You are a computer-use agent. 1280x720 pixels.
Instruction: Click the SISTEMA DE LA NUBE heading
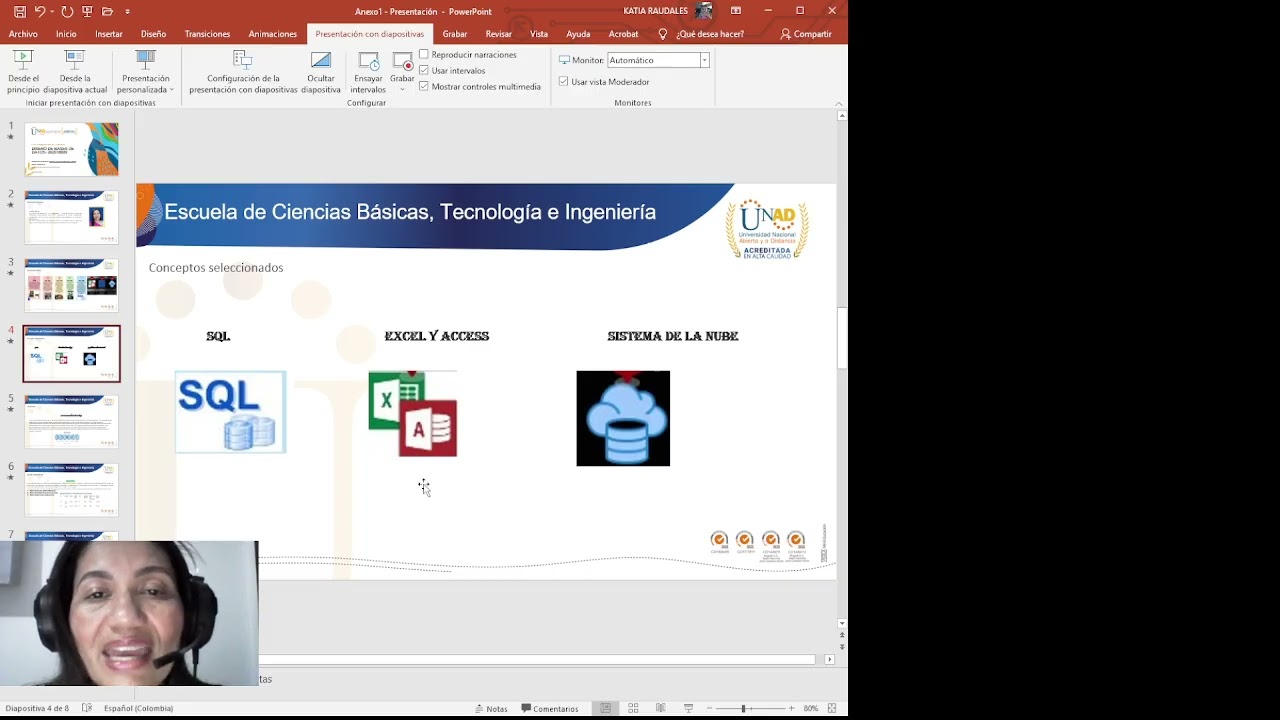tap(673, 336)
